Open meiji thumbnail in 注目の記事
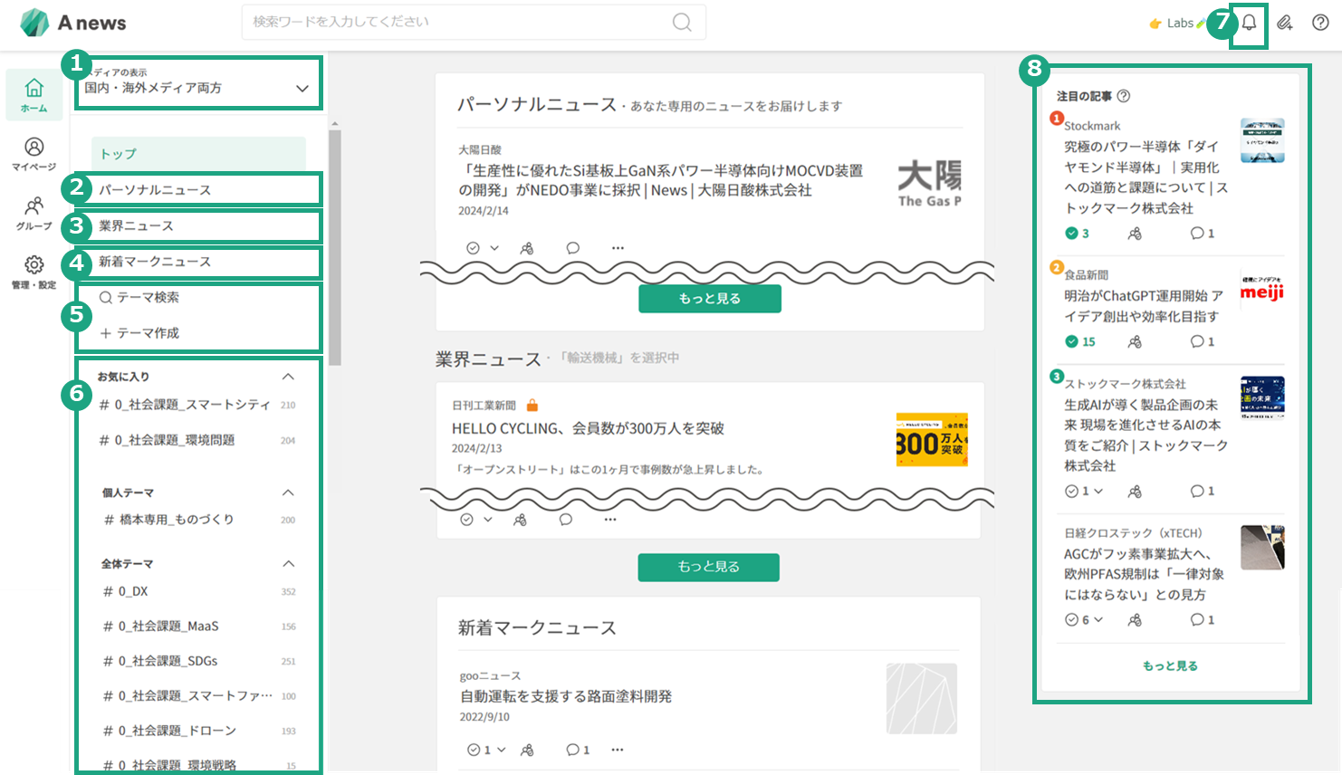Image resolution: width=1342 pixels, height=775 pixels. [x=1262, y=291]
